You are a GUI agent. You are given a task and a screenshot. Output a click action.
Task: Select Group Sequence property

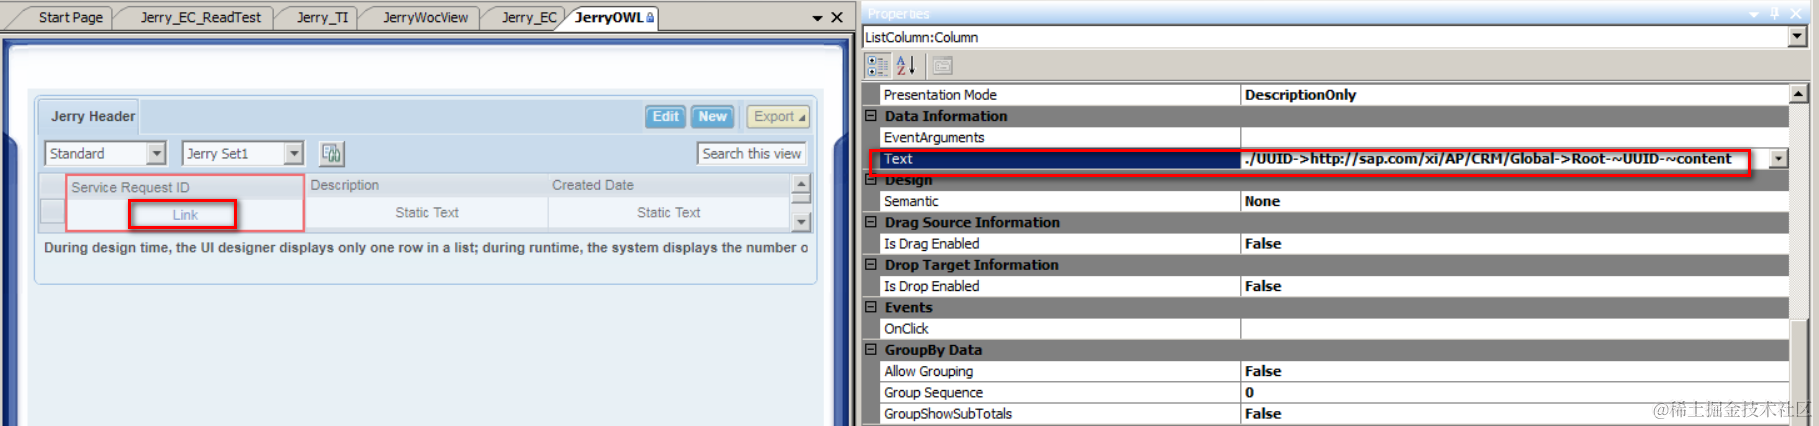click(1334, 393)
